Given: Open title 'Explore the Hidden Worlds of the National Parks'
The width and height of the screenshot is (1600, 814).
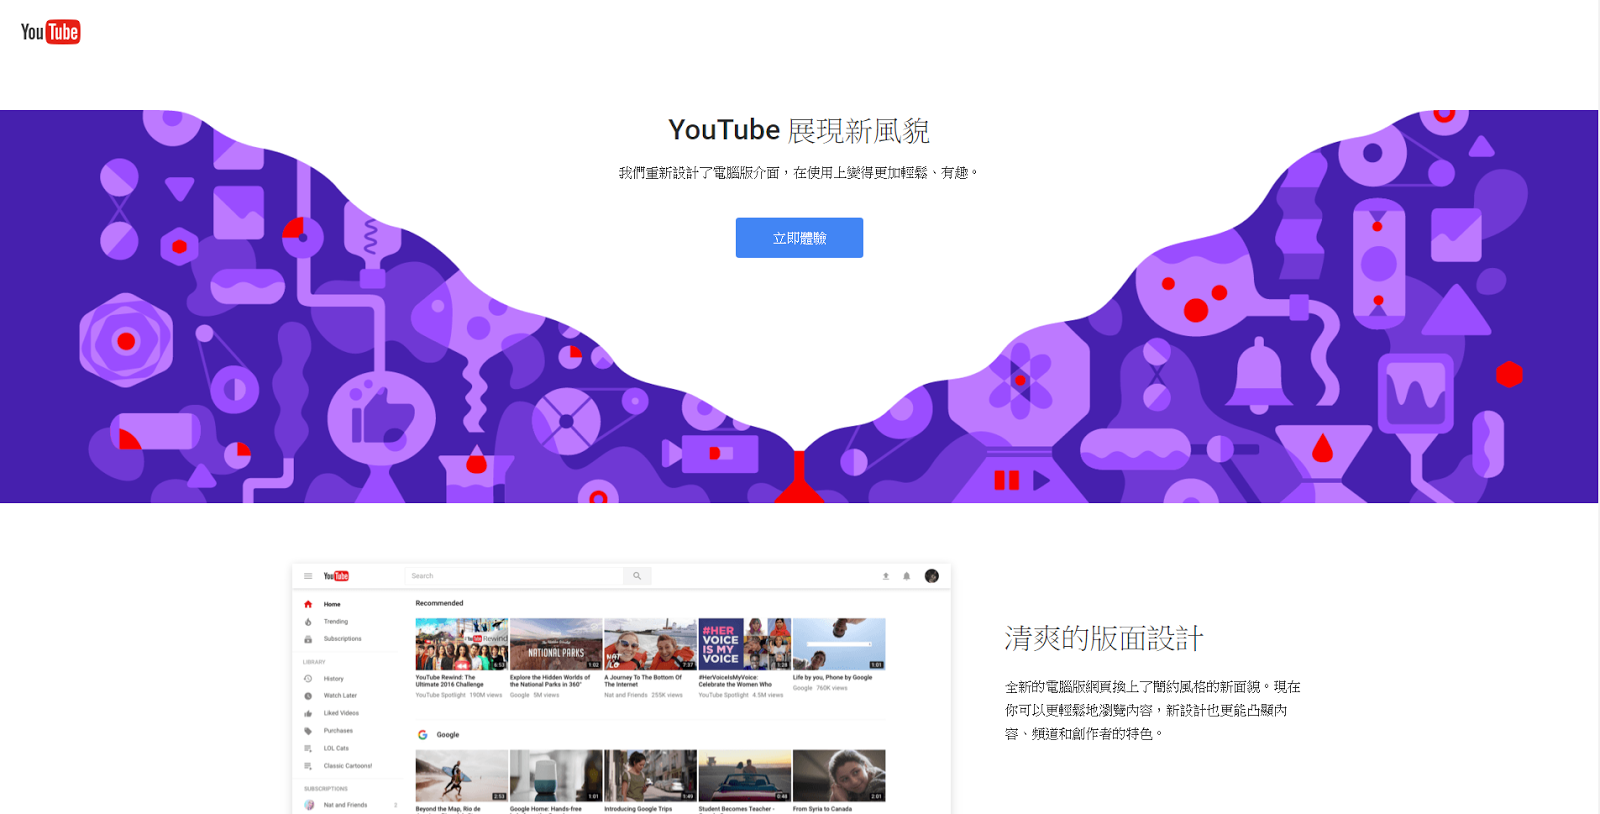Looking at the screenshot, I should pos(550,681).
